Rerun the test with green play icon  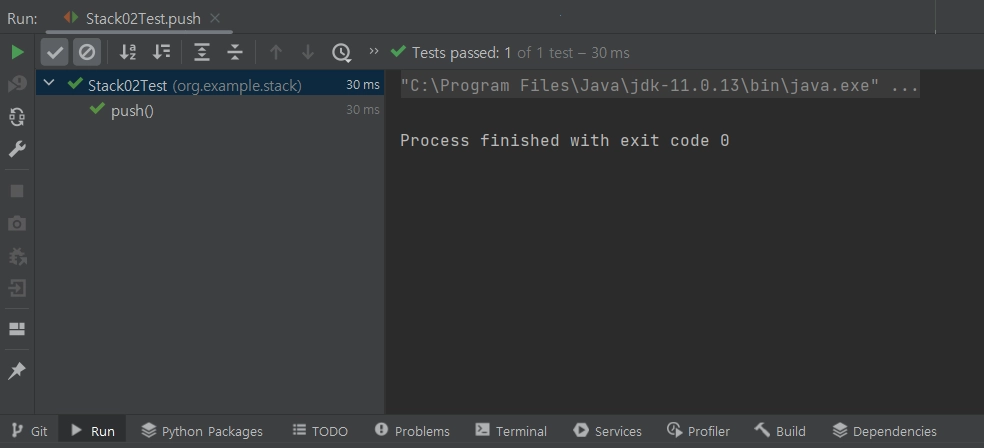point(17,52)
